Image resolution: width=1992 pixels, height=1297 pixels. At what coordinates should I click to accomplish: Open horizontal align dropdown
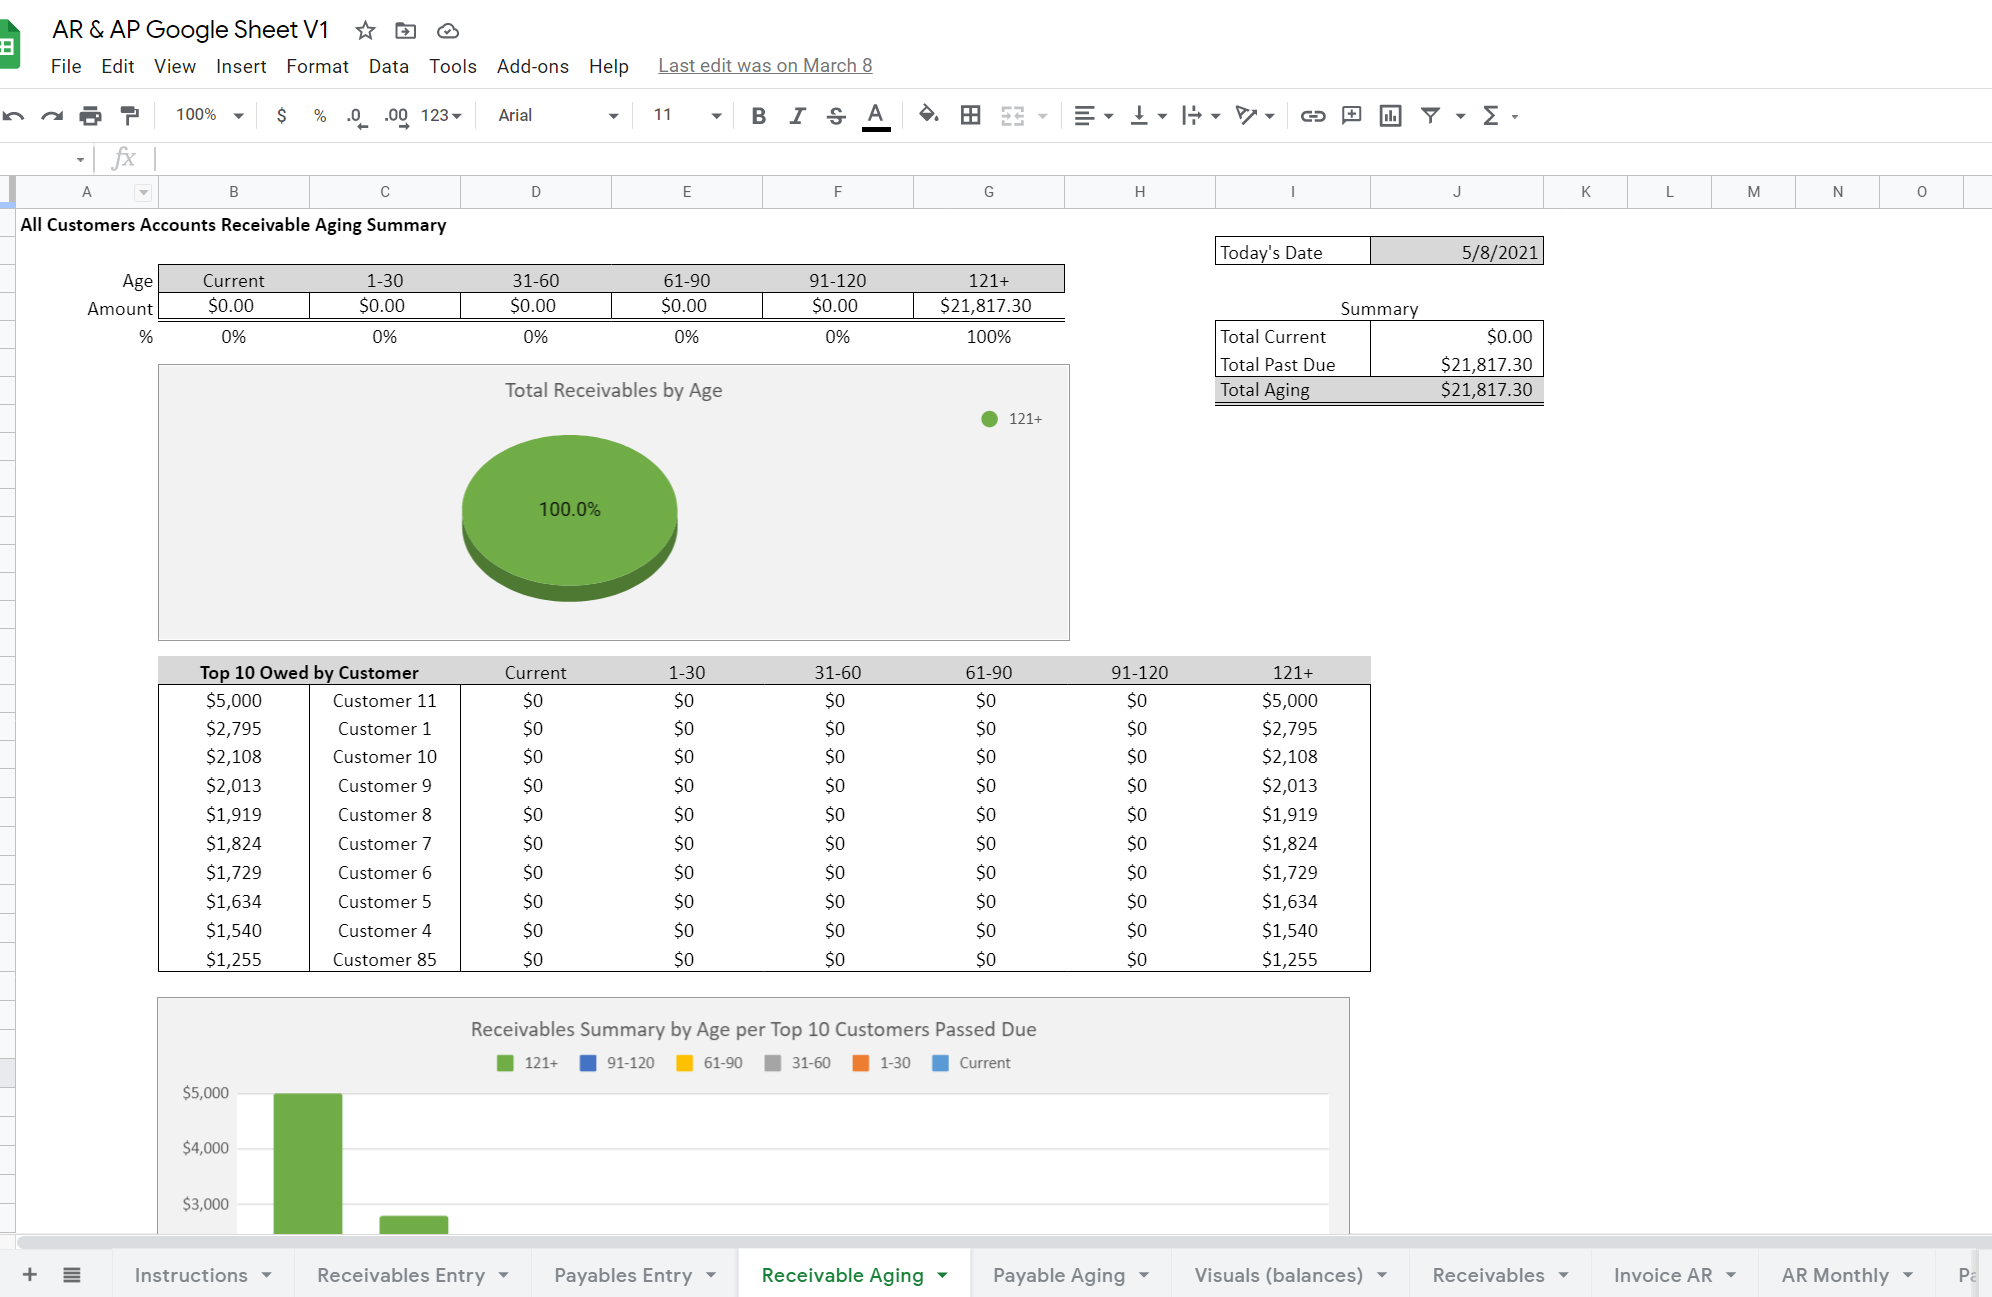1093,116
